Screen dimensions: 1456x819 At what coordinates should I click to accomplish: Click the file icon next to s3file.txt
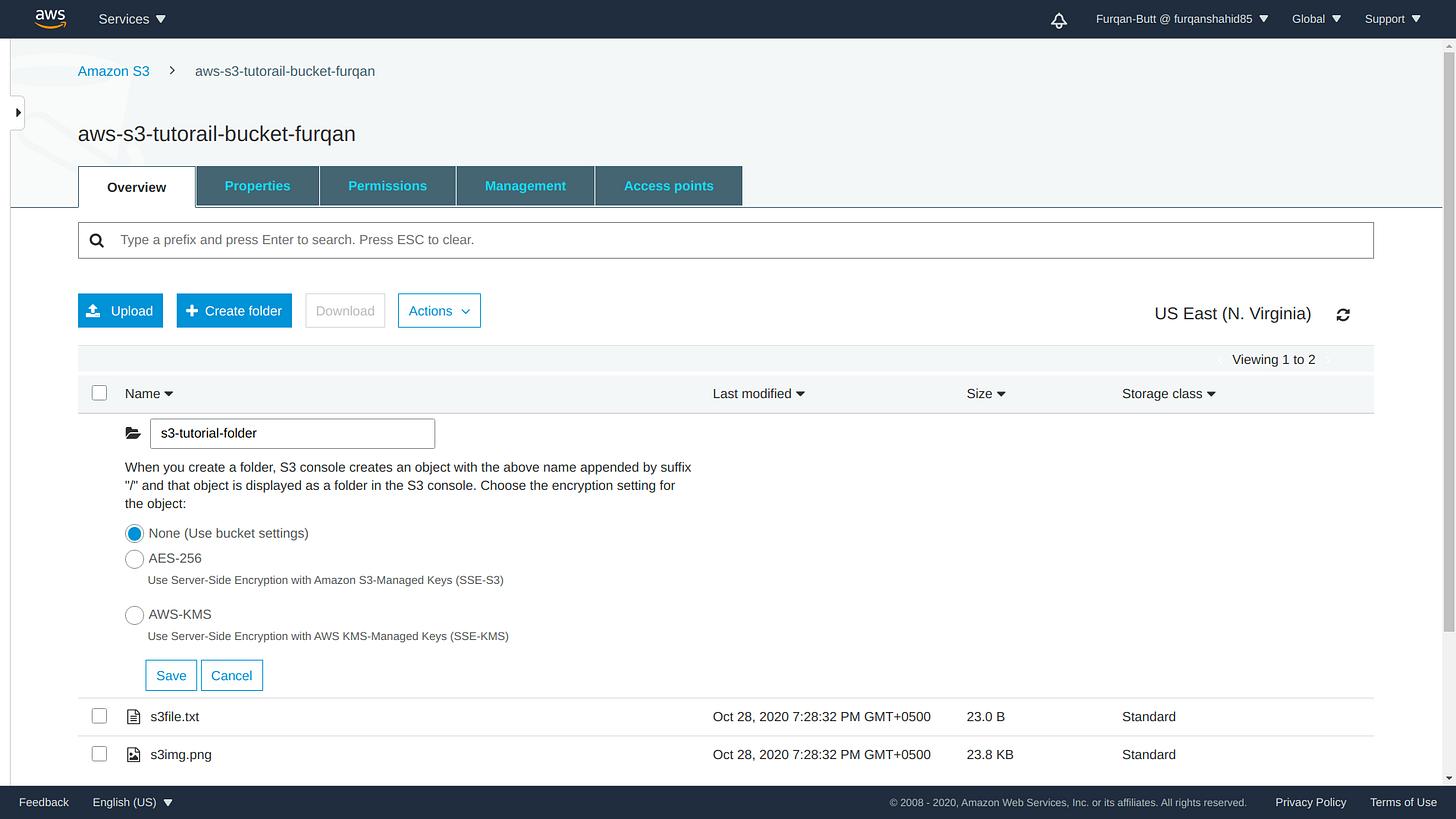(133, 716)
